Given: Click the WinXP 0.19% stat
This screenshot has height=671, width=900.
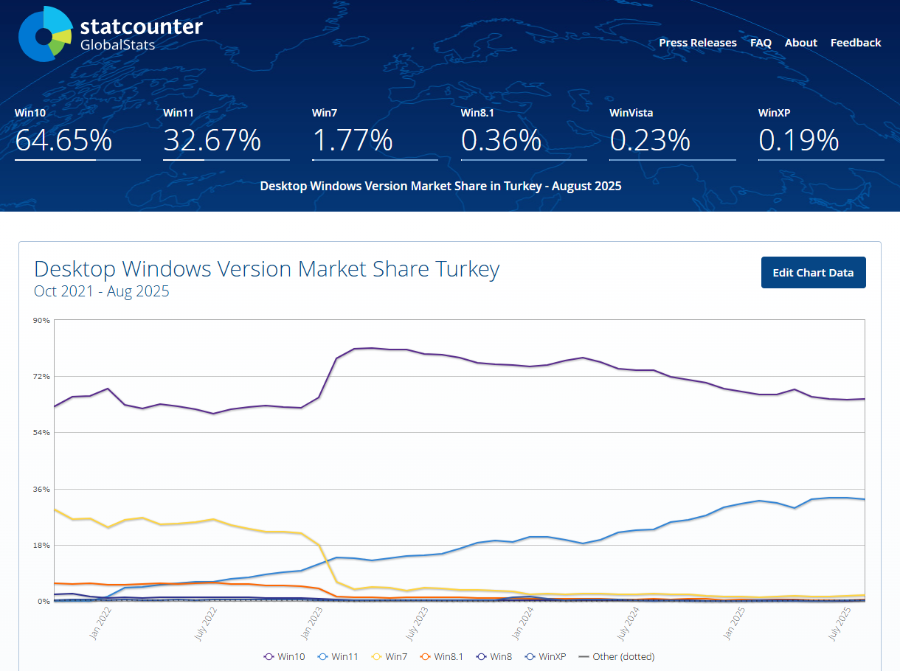Looking at the screenshot, I should point(821,134).
